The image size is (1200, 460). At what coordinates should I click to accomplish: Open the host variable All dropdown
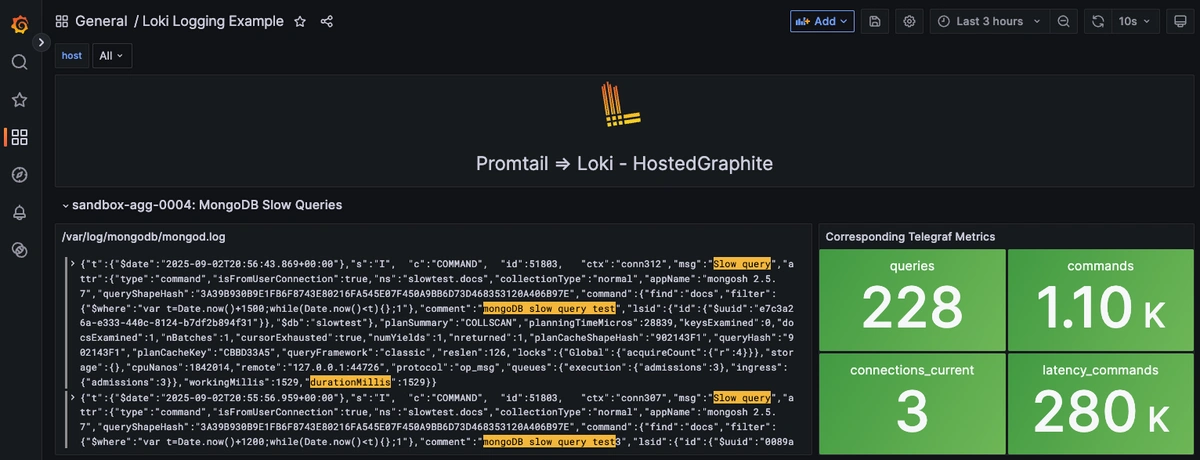coord(112,56)
